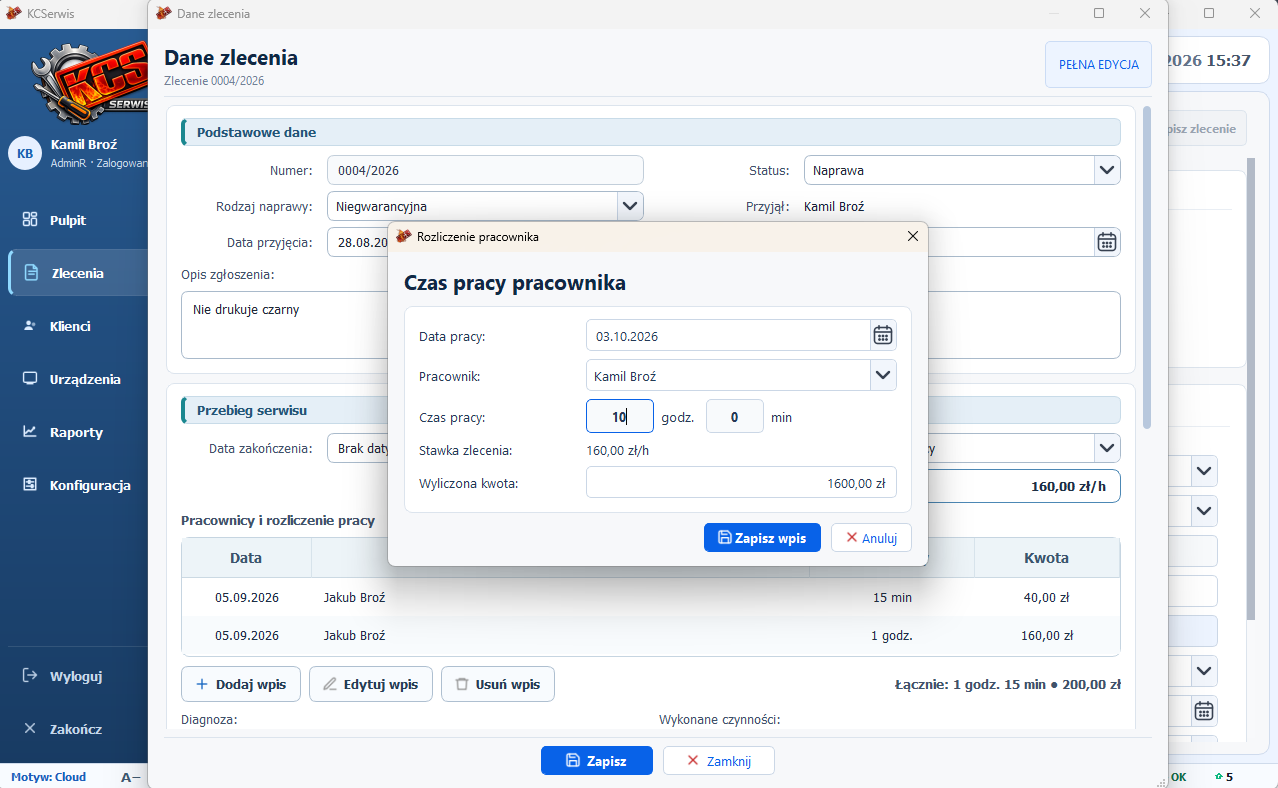Click the Edytuj wpis button

(x=371, y=684)
